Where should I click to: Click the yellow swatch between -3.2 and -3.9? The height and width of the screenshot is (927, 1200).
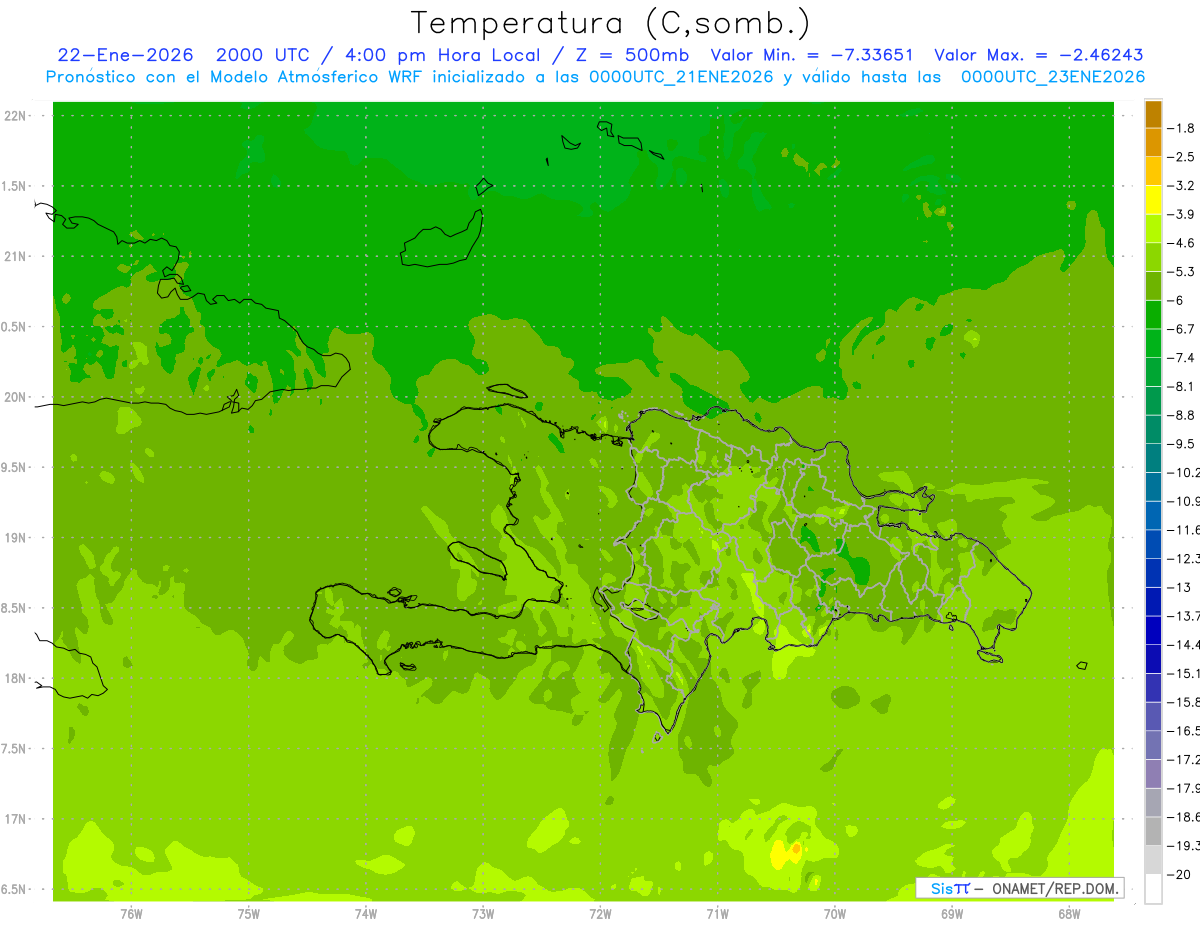(x=1154, y=200)
